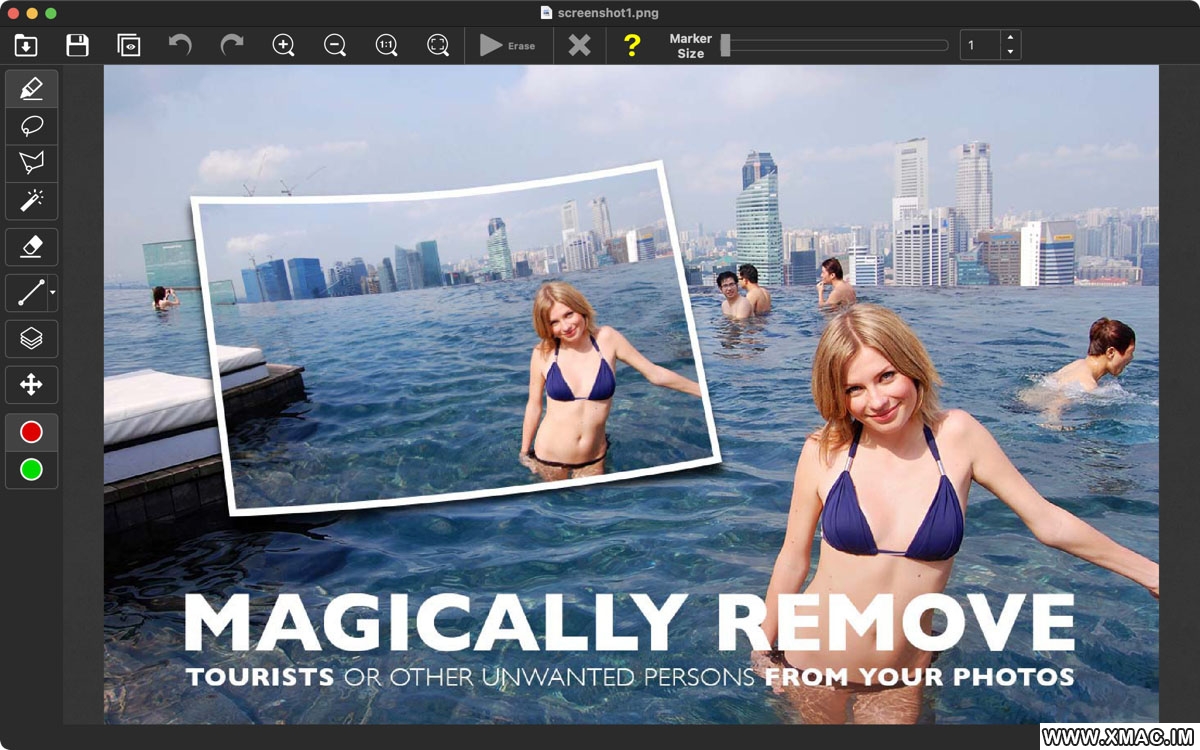Screen dimensions: 1200x750
Task: Open help with the yellow question mark
Action: (x=632, y=45)
